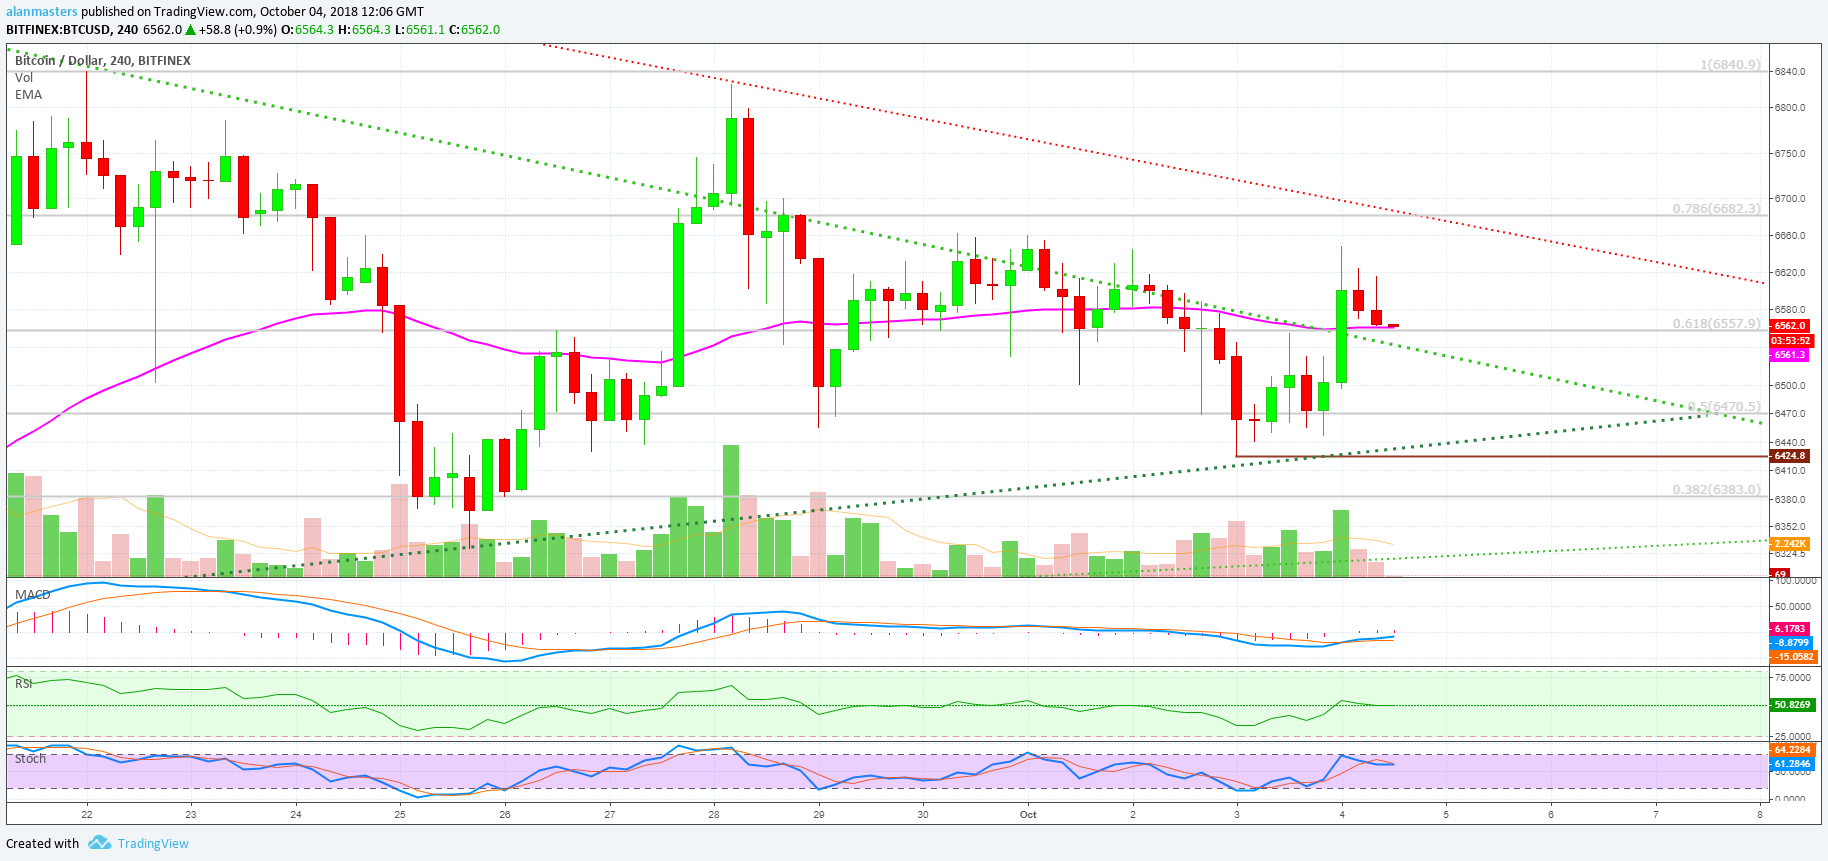Click the 6700.0 price axis label
1828x861 pixels.
click(1790, 198)
